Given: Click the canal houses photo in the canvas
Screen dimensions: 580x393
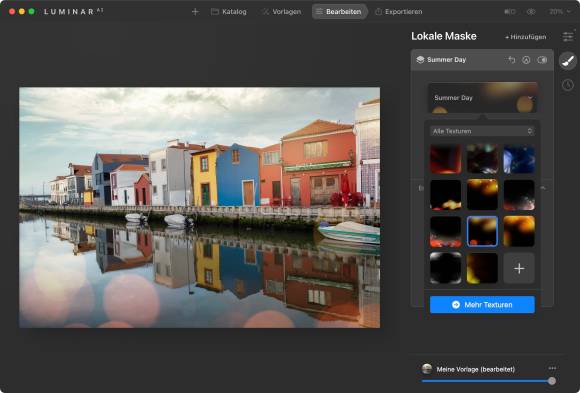Looking at the screenshot, I should 199,207.
